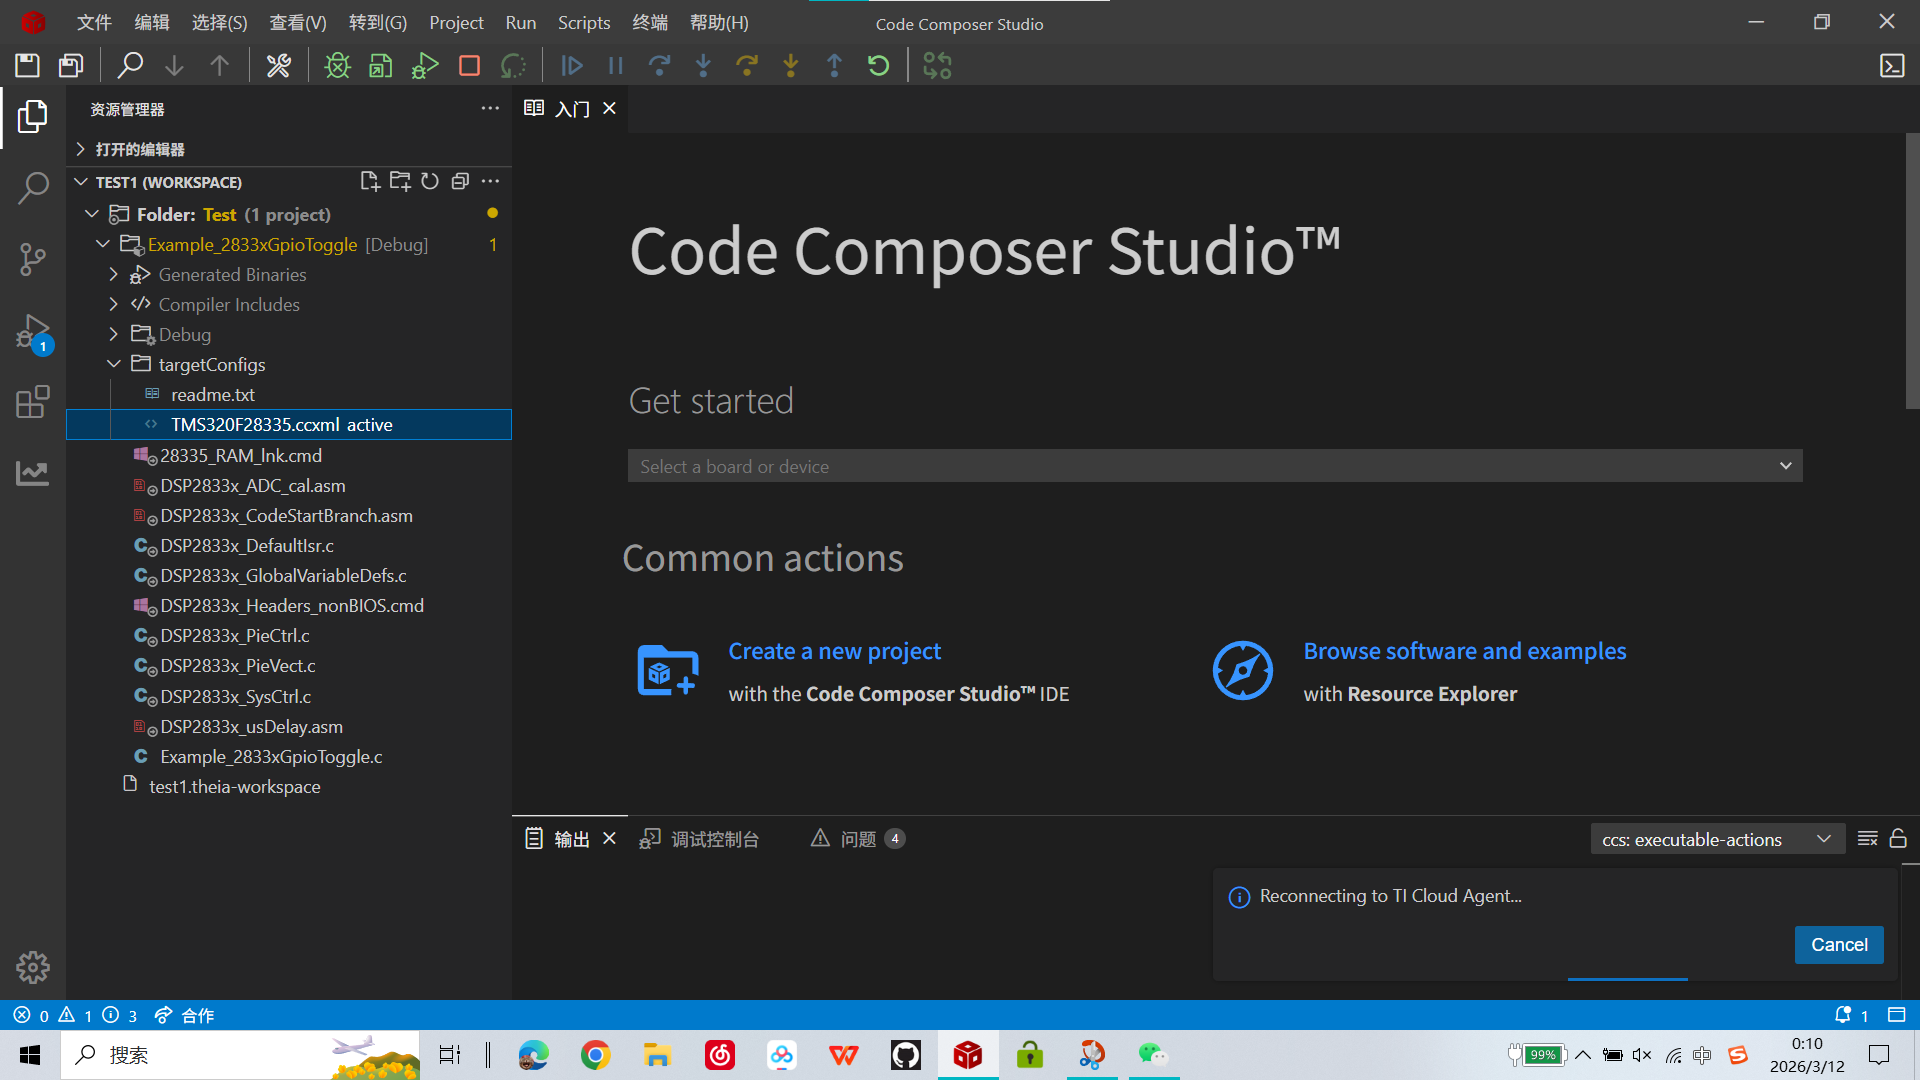Open Extensions view in activity bar
Viewport: 1920px width, 1080px height.
[32, 402]
